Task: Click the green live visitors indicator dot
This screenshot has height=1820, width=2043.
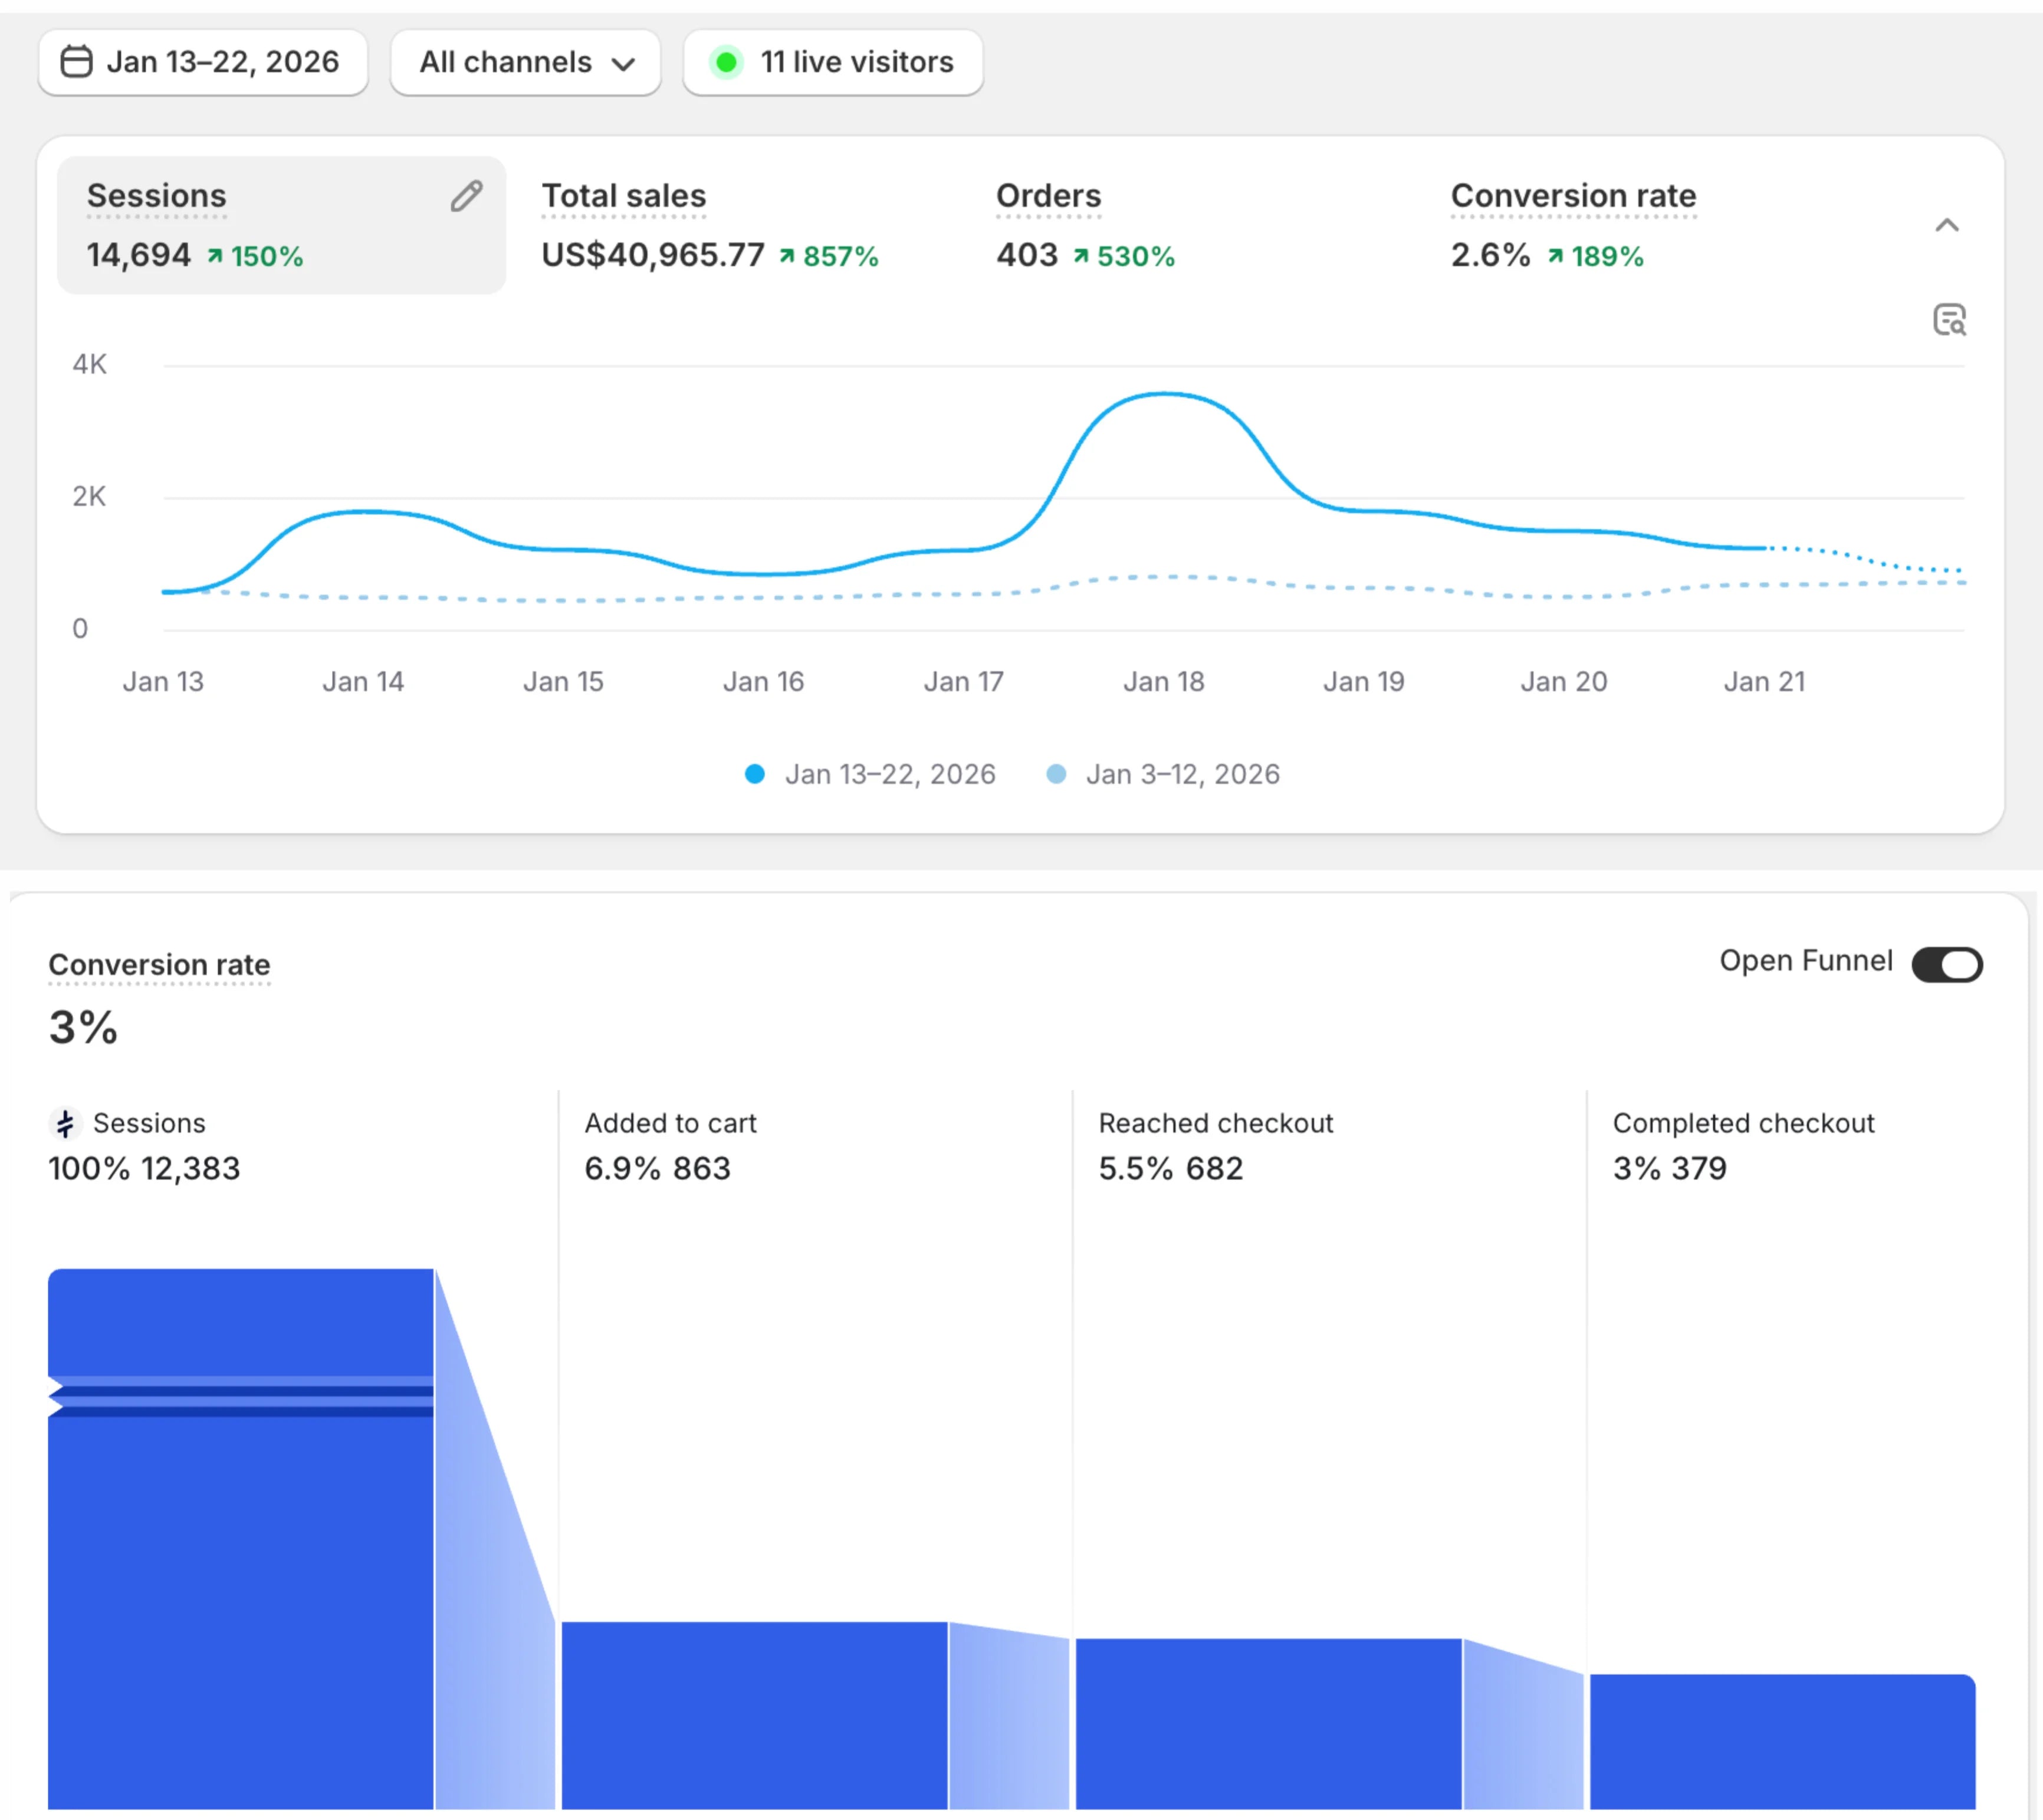Action: 727,62
